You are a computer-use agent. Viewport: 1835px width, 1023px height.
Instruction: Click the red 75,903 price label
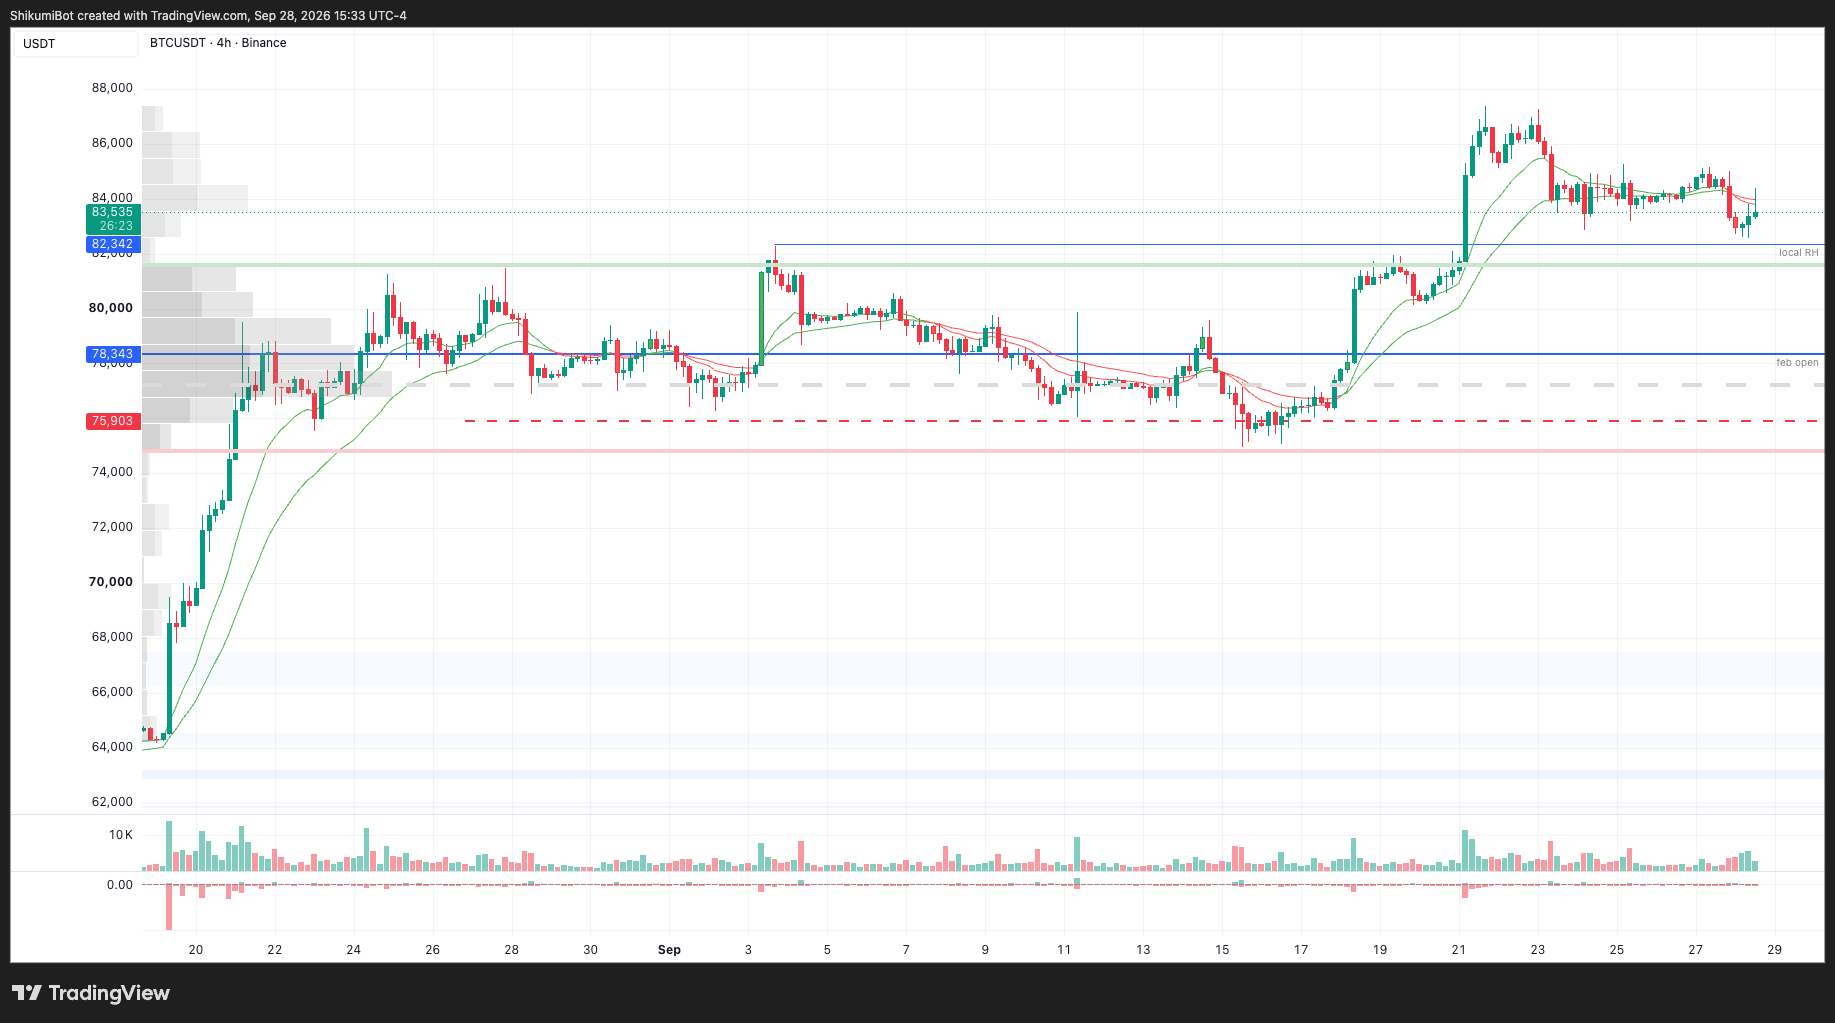(113, 421)
